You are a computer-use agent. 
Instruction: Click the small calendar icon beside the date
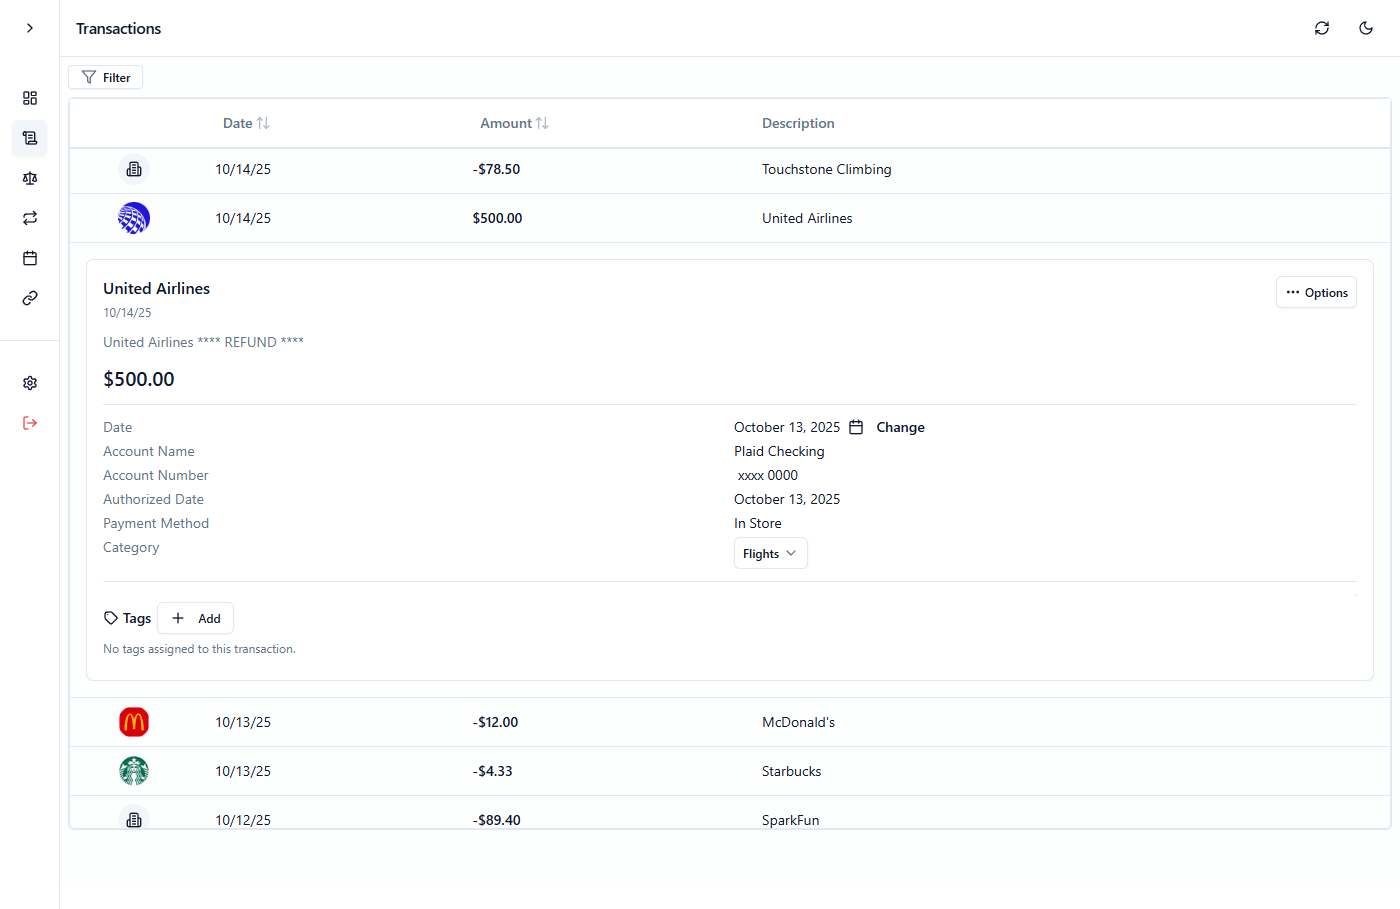click(x=856, y=426)
